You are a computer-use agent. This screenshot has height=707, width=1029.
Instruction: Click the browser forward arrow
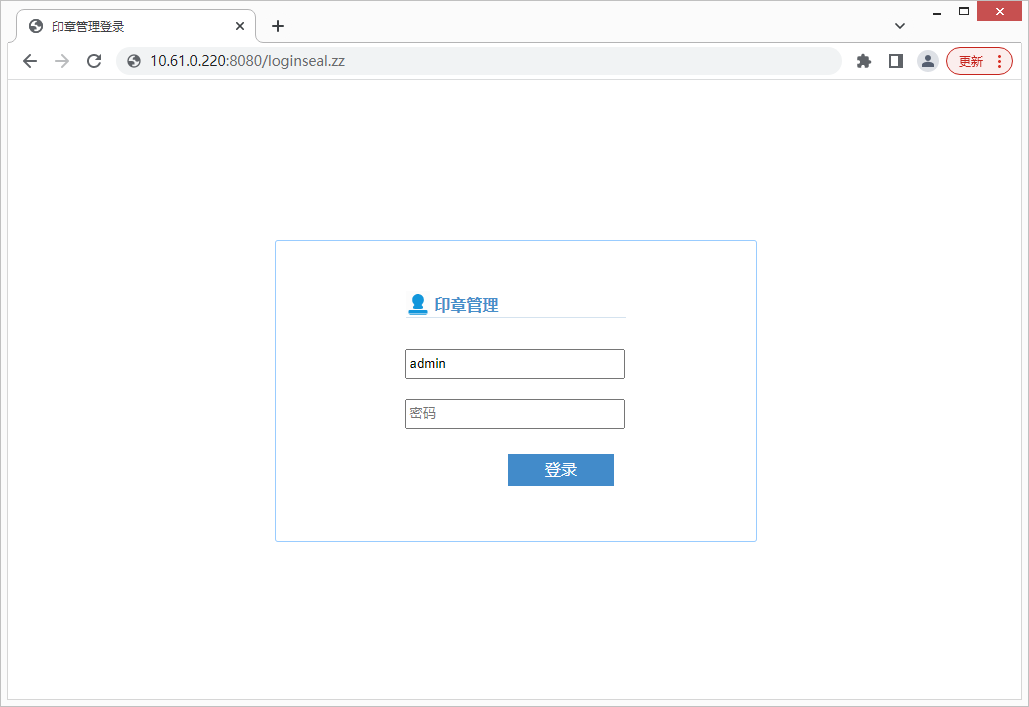pyautogui.click(x=62, y=61)
